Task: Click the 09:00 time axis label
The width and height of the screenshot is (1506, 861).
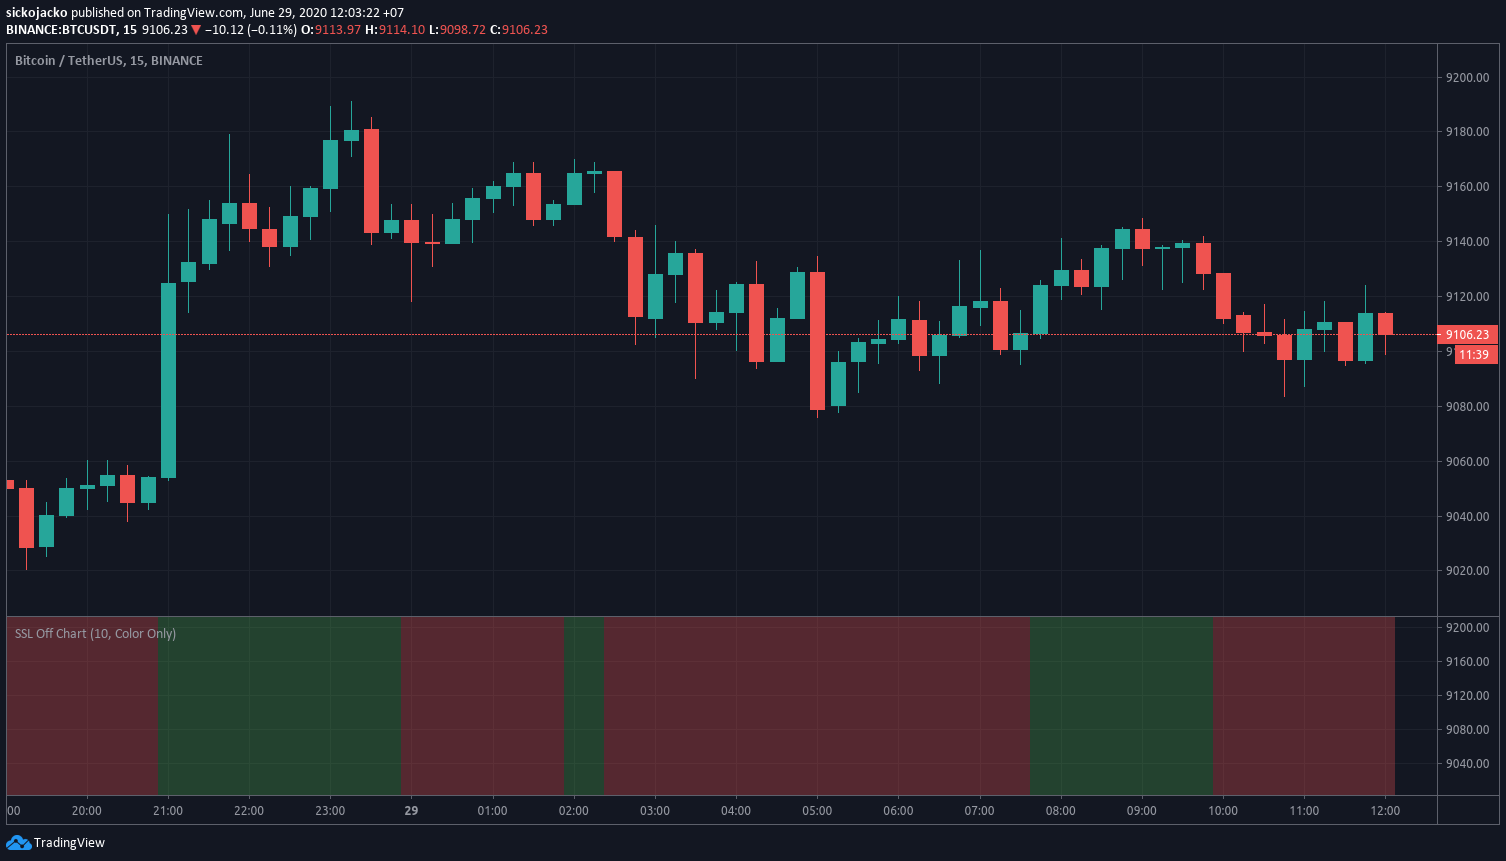Action: (1142, 811)
